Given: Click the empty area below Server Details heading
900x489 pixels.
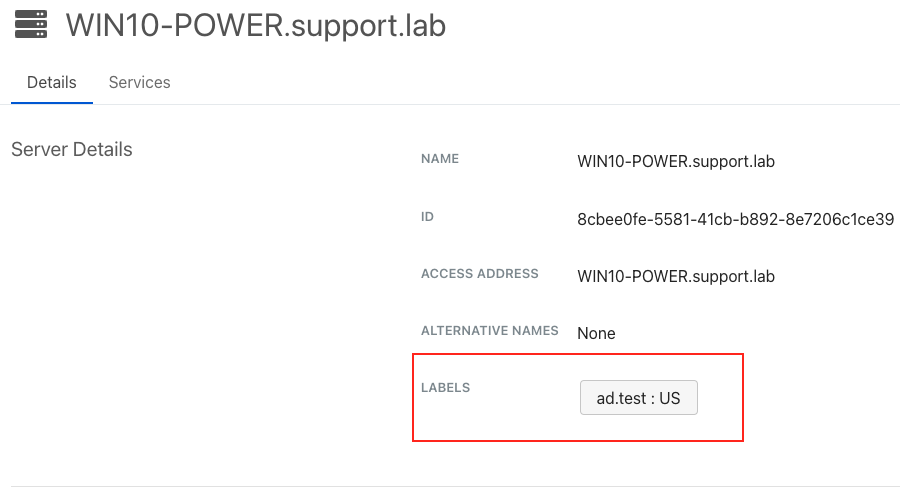Looking at the screenshot, I should (150, 300).
